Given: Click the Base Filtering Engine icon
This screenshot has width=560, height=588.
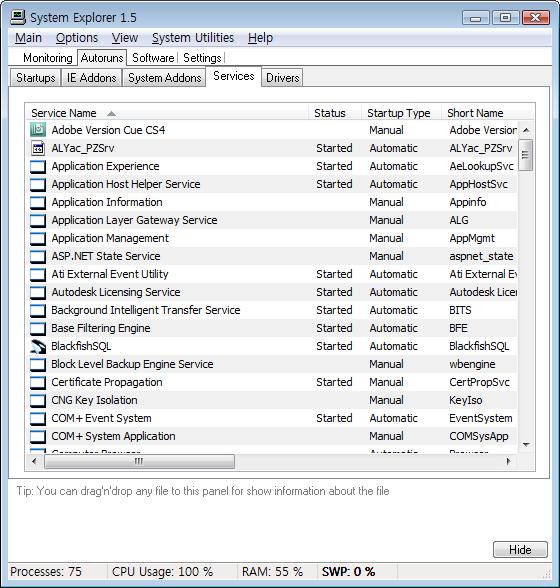Looking at the screenshot, I should pos(38,328).
